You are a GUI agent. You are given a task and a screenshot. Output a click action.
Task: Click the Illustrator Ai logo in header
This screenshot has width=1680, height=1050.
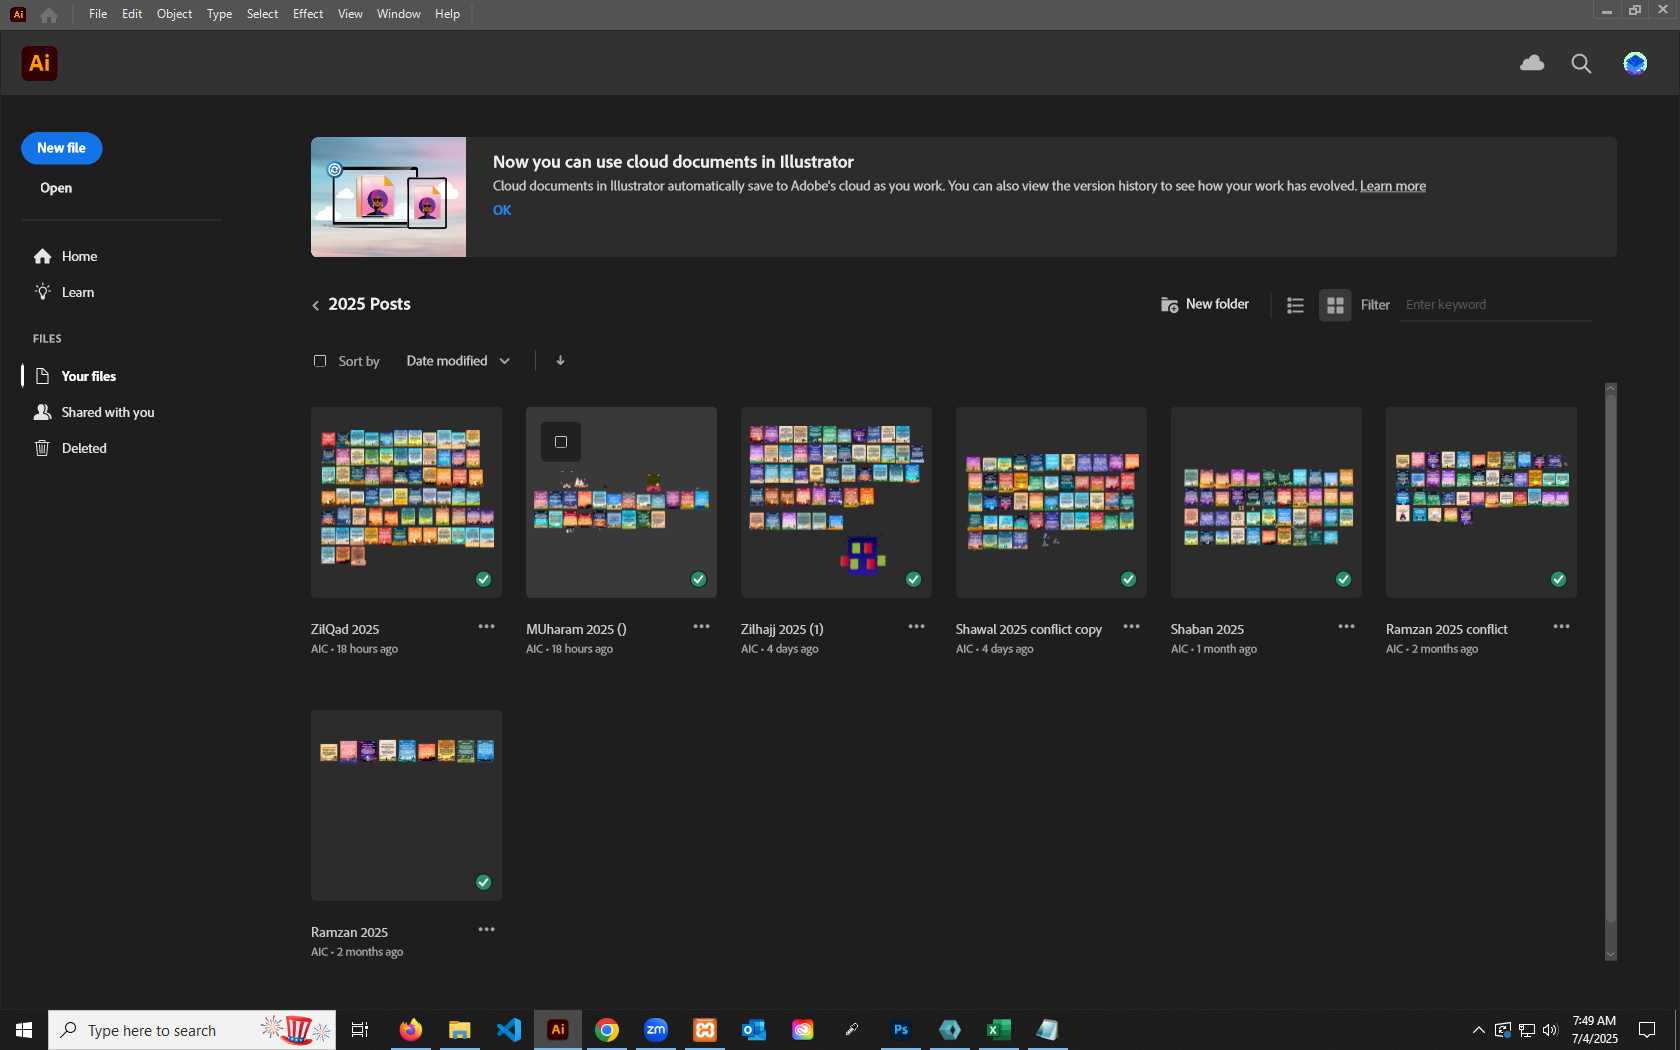pyautogui.click(x=39, y=63)
